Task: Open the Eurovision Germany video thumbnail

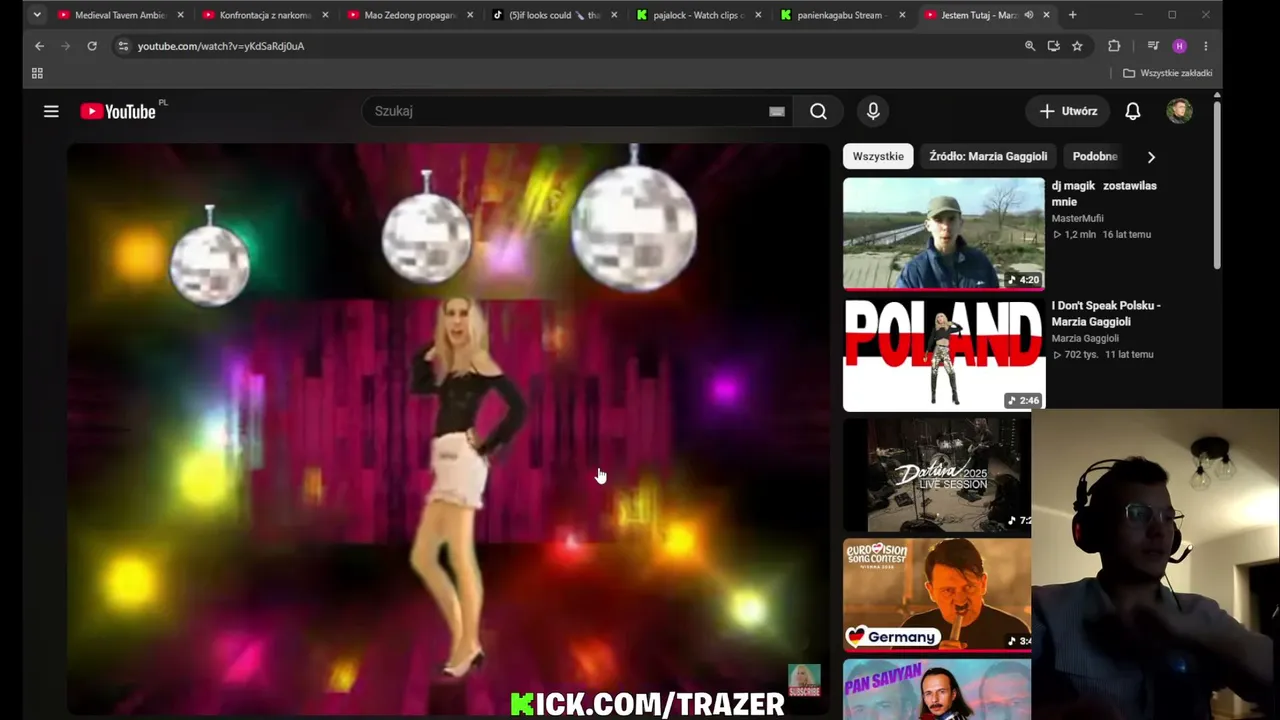Action: coord(937,594)
